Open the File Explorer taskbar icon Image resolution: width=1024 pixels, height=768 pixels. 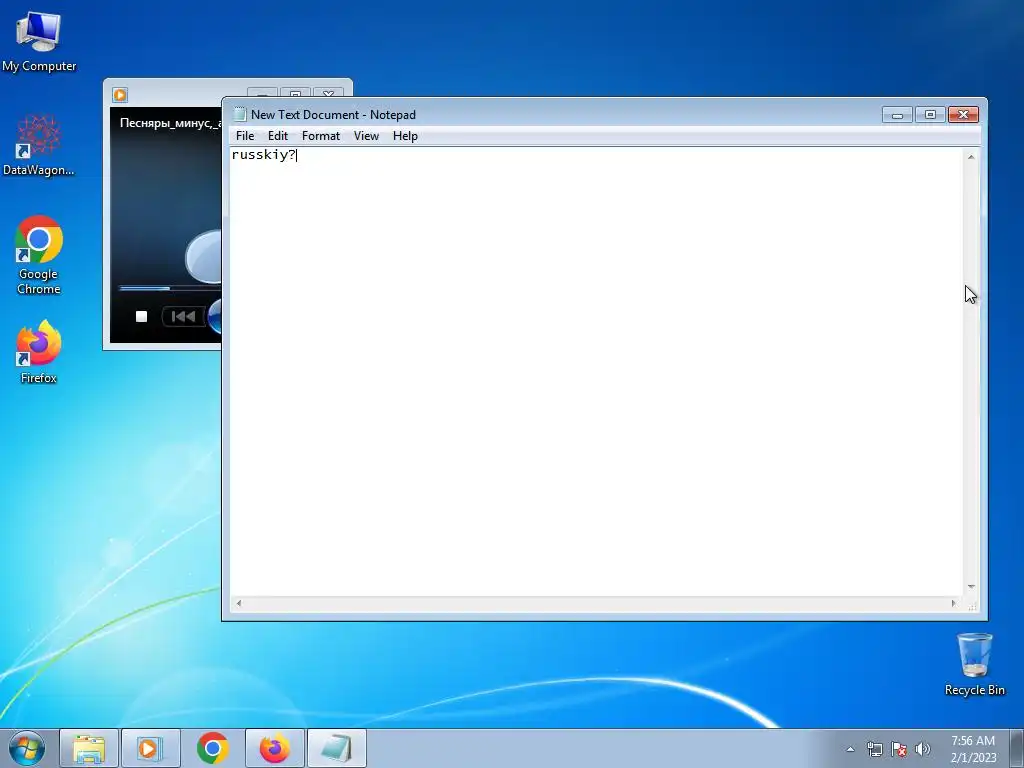89,748
